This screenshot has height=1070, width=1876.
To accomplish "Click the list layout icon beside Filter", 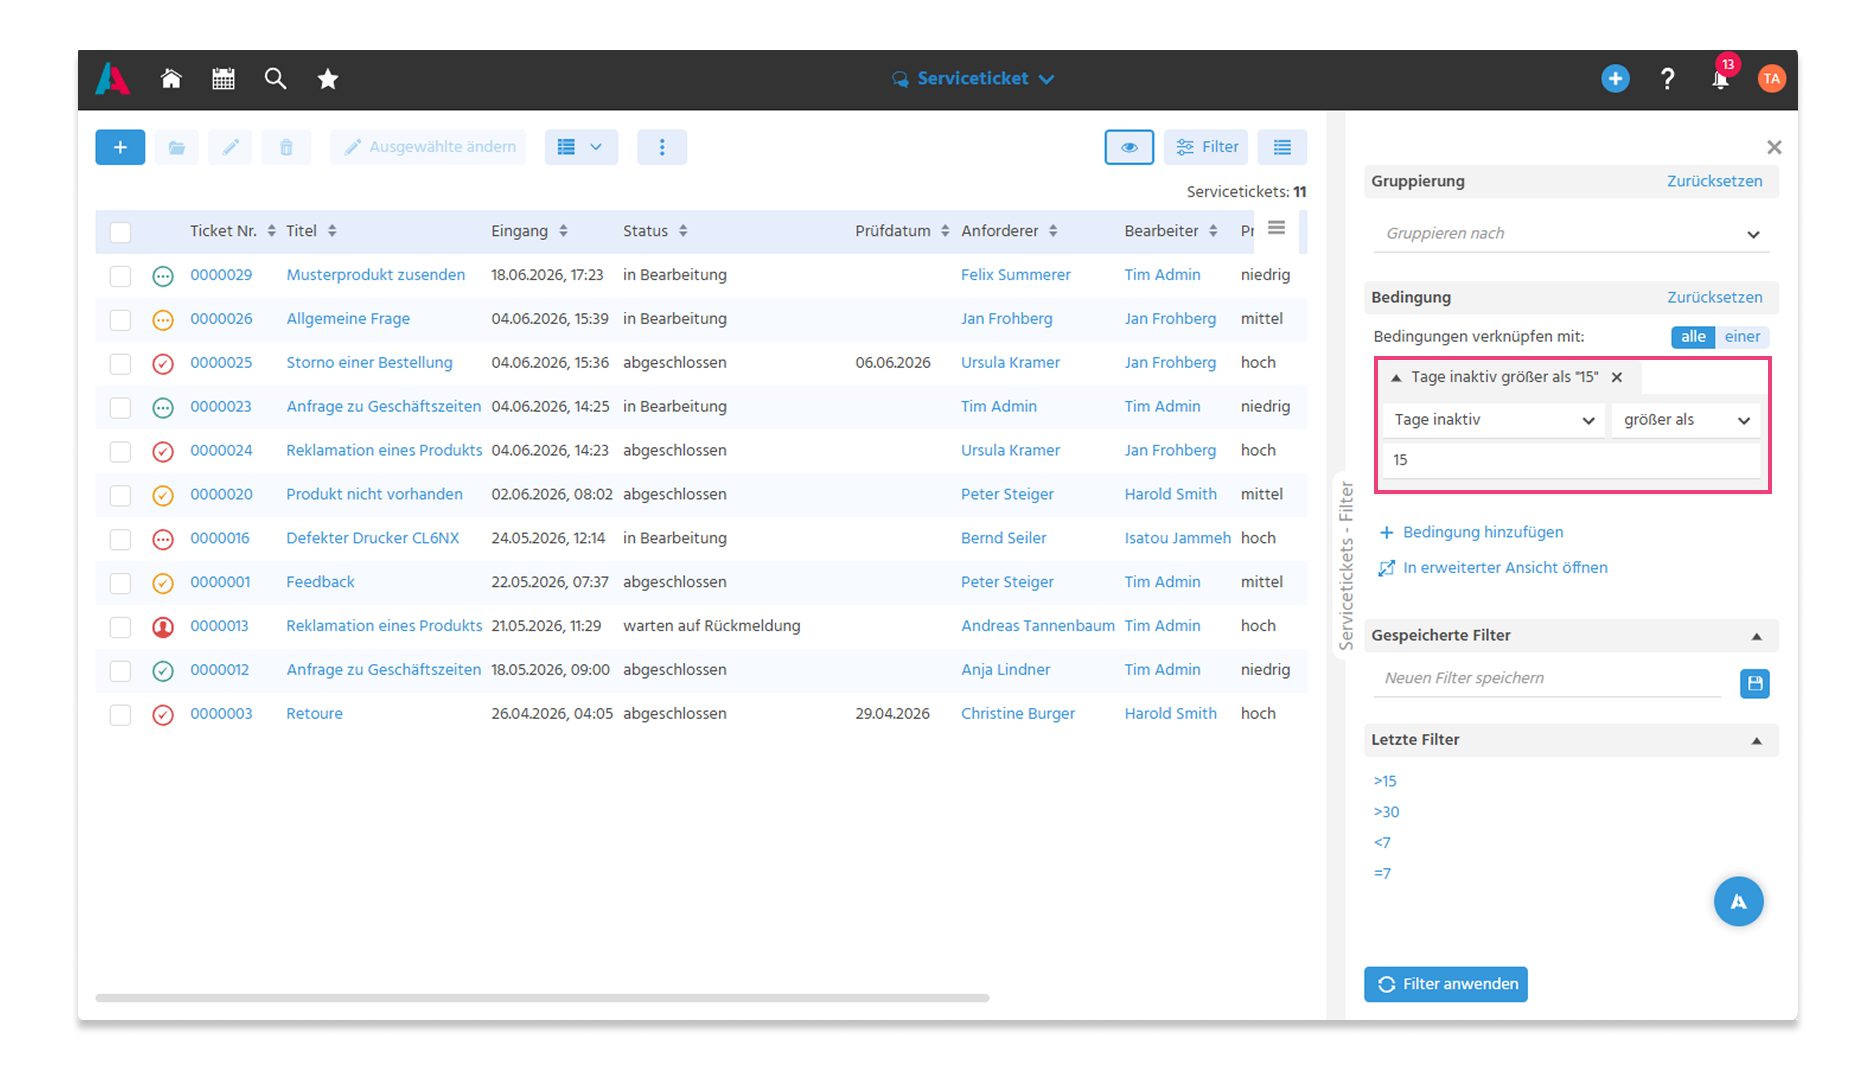I will coord(1282,147).
